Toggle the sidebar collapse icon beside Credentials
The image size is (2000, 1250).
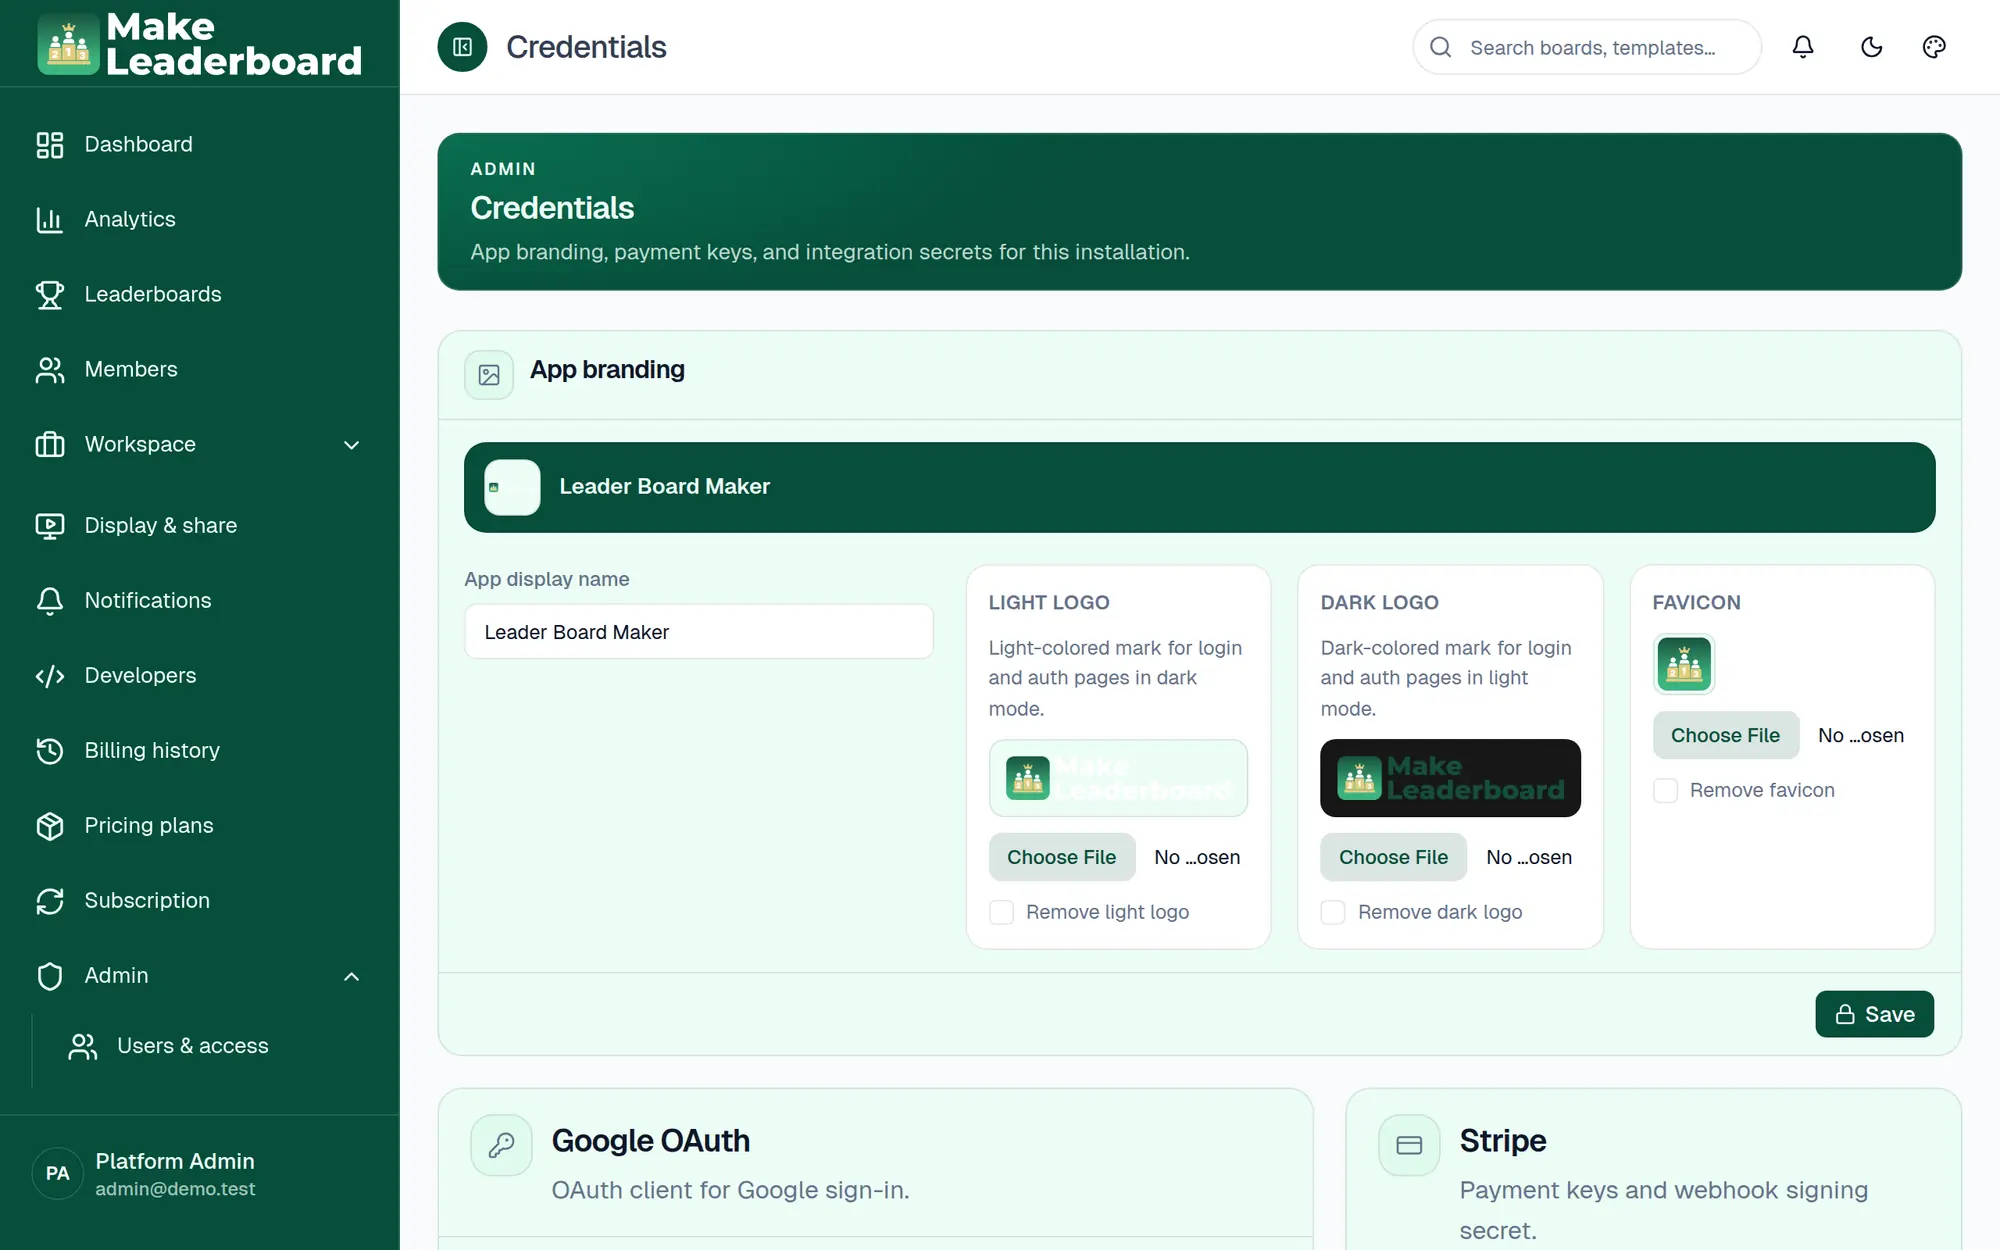[x=462, y=47]
